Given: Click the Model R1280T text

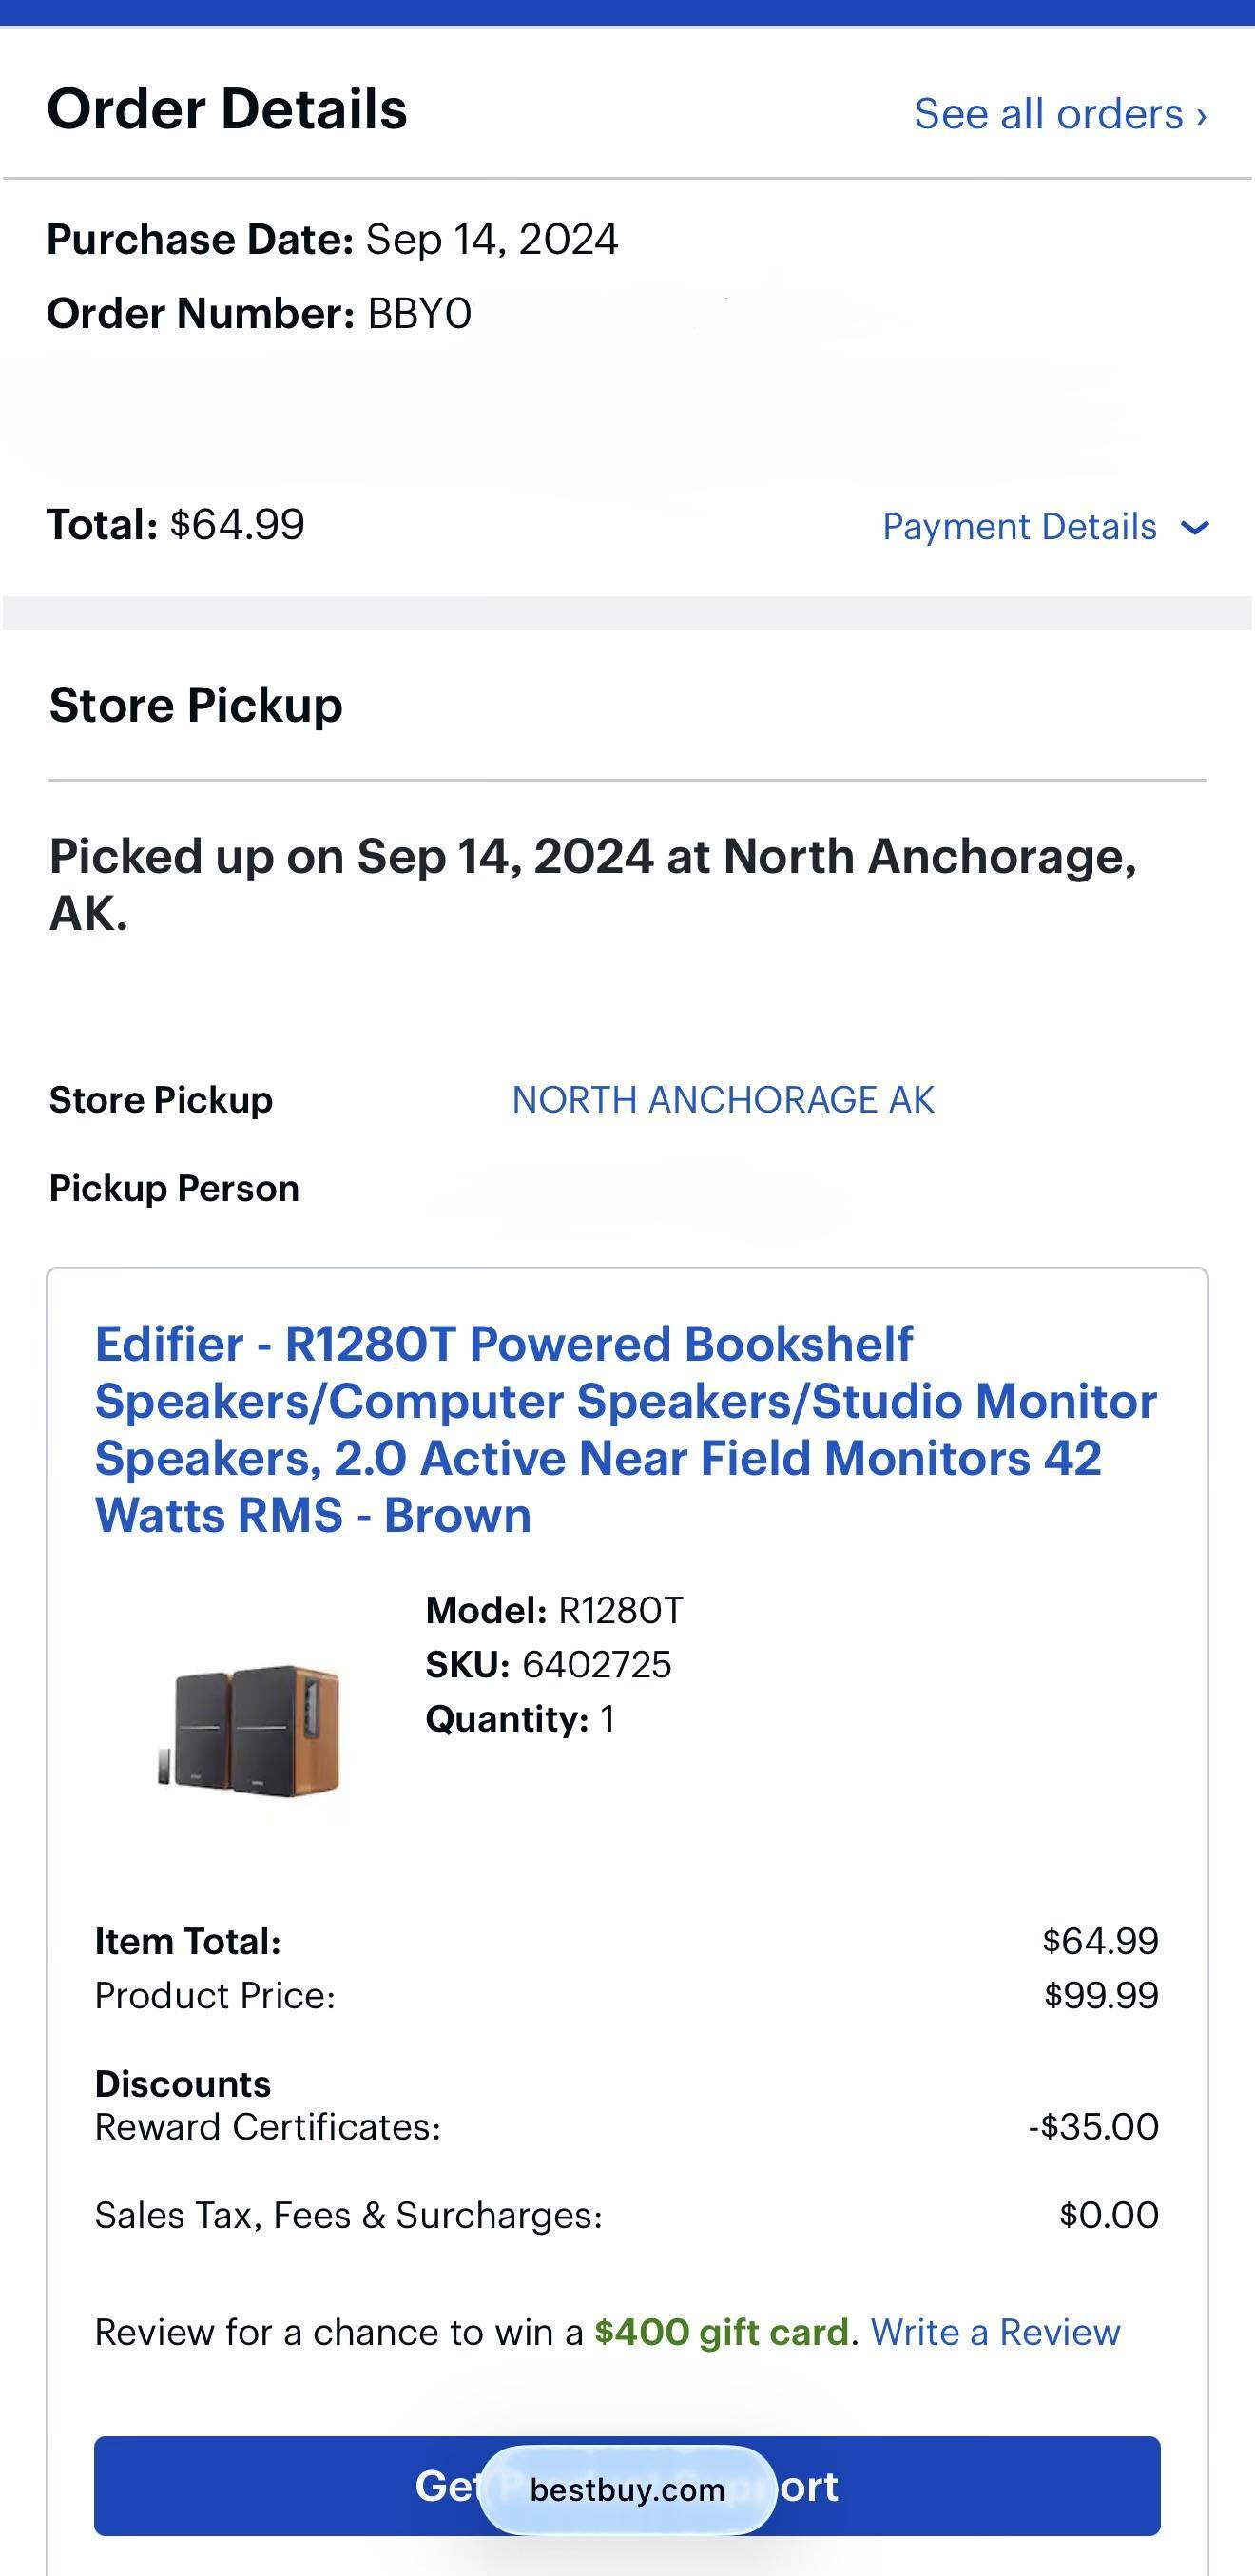Looking at the screenshot, I should (553, 1609).
